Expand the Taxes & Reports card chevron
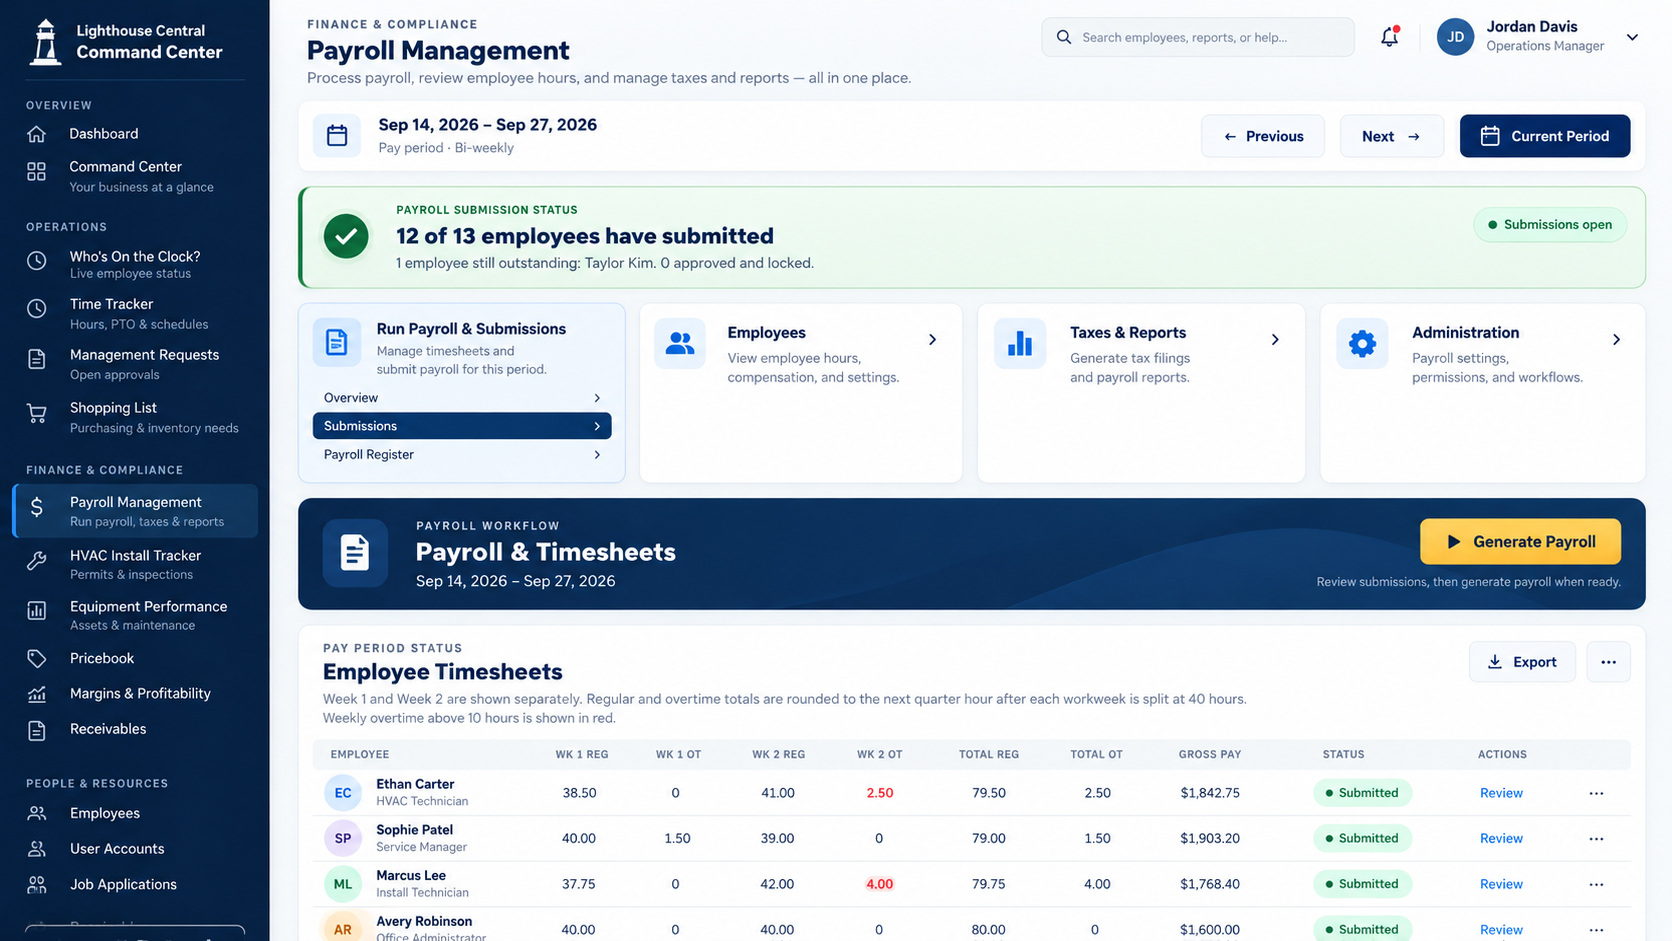The width and height of the screenshot is (1672, 941). click(x=1275, y=340)
